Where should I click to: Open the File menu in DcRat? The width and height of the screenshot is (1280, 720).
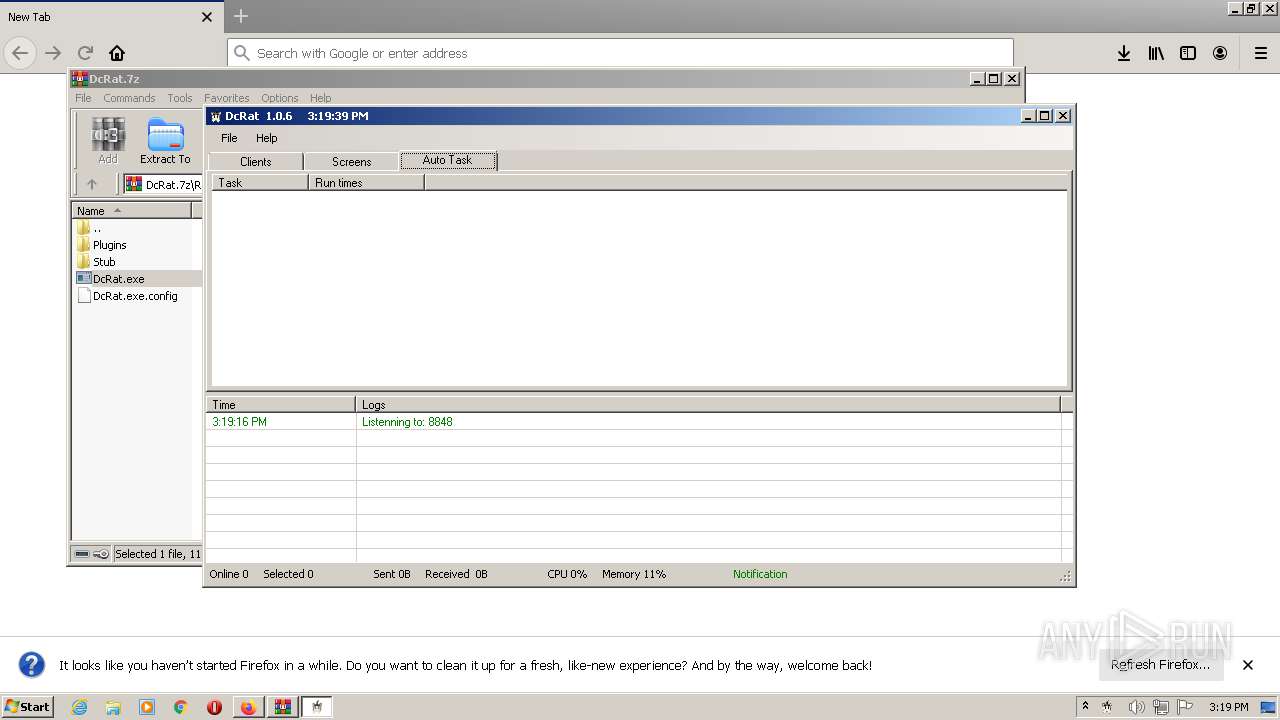click(229, 138)
